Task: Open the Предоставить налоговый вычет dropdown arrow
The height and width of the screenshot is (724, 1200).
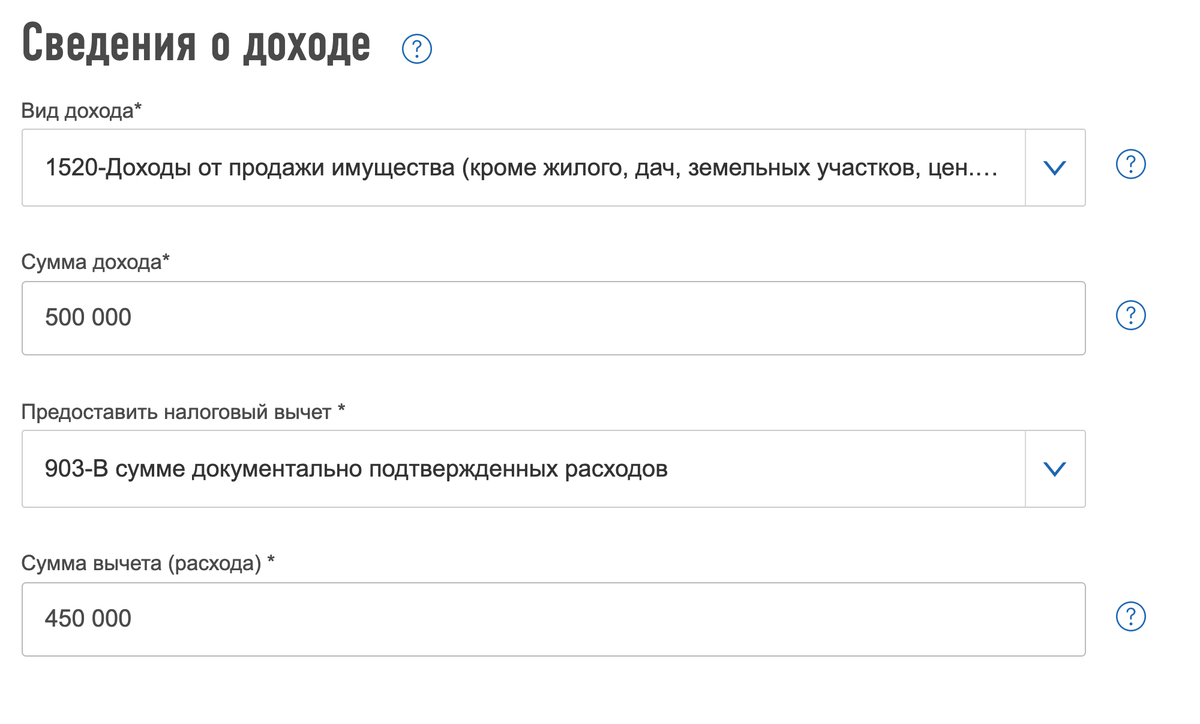Action: tap(1055, 468)
